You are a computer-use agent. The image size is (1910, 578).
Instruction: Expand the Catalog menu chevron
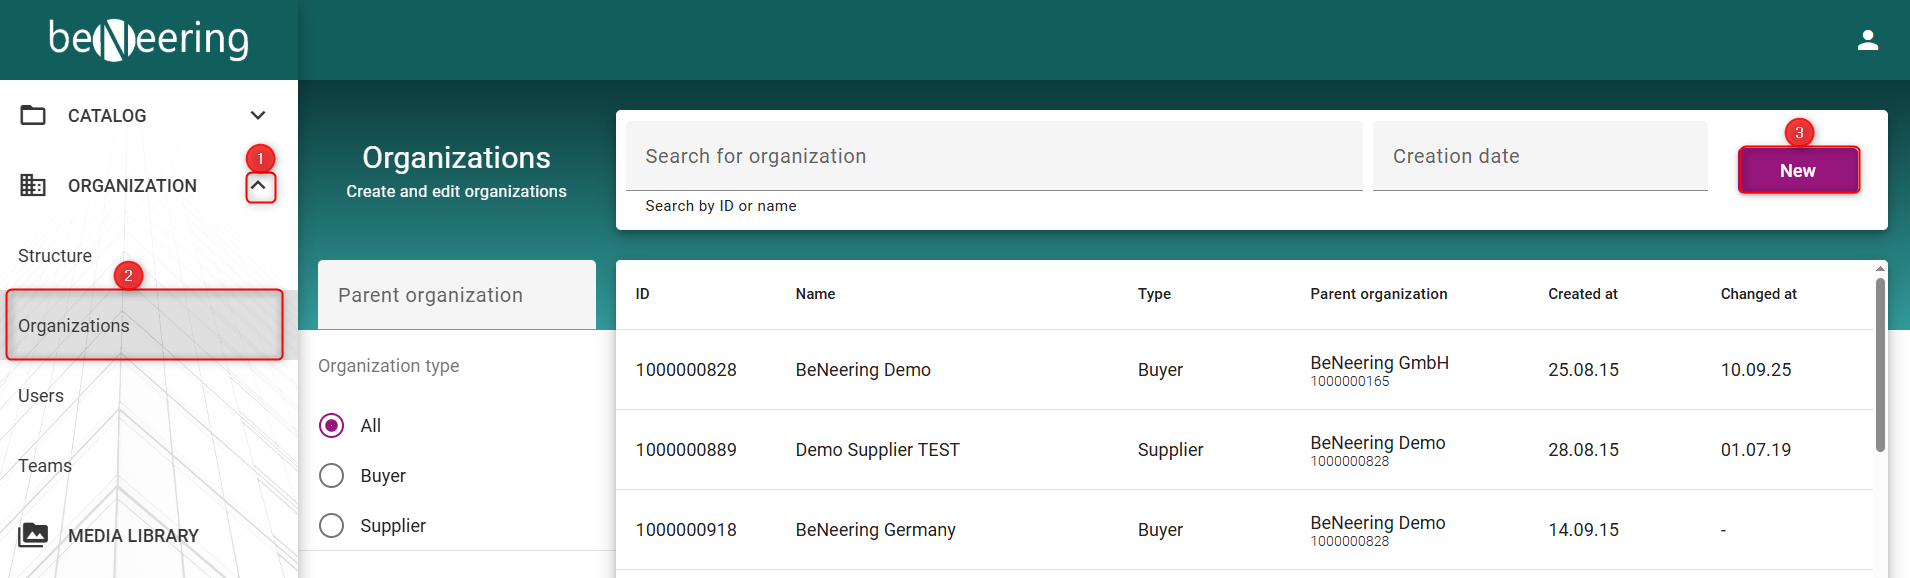(258, 115)
